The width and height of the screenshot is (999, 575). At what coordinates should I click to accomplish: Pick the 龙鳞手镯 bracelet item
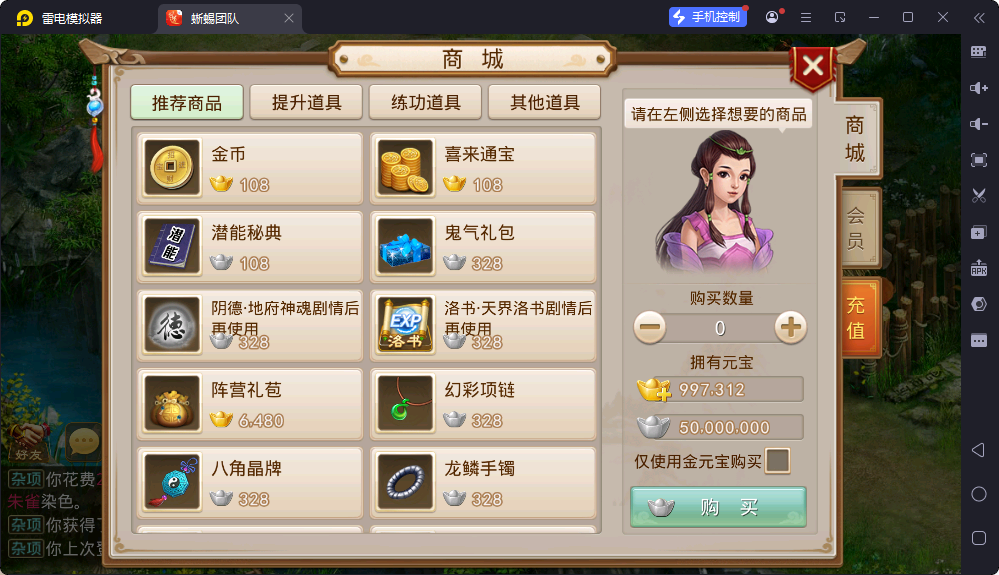click(483, 483)
